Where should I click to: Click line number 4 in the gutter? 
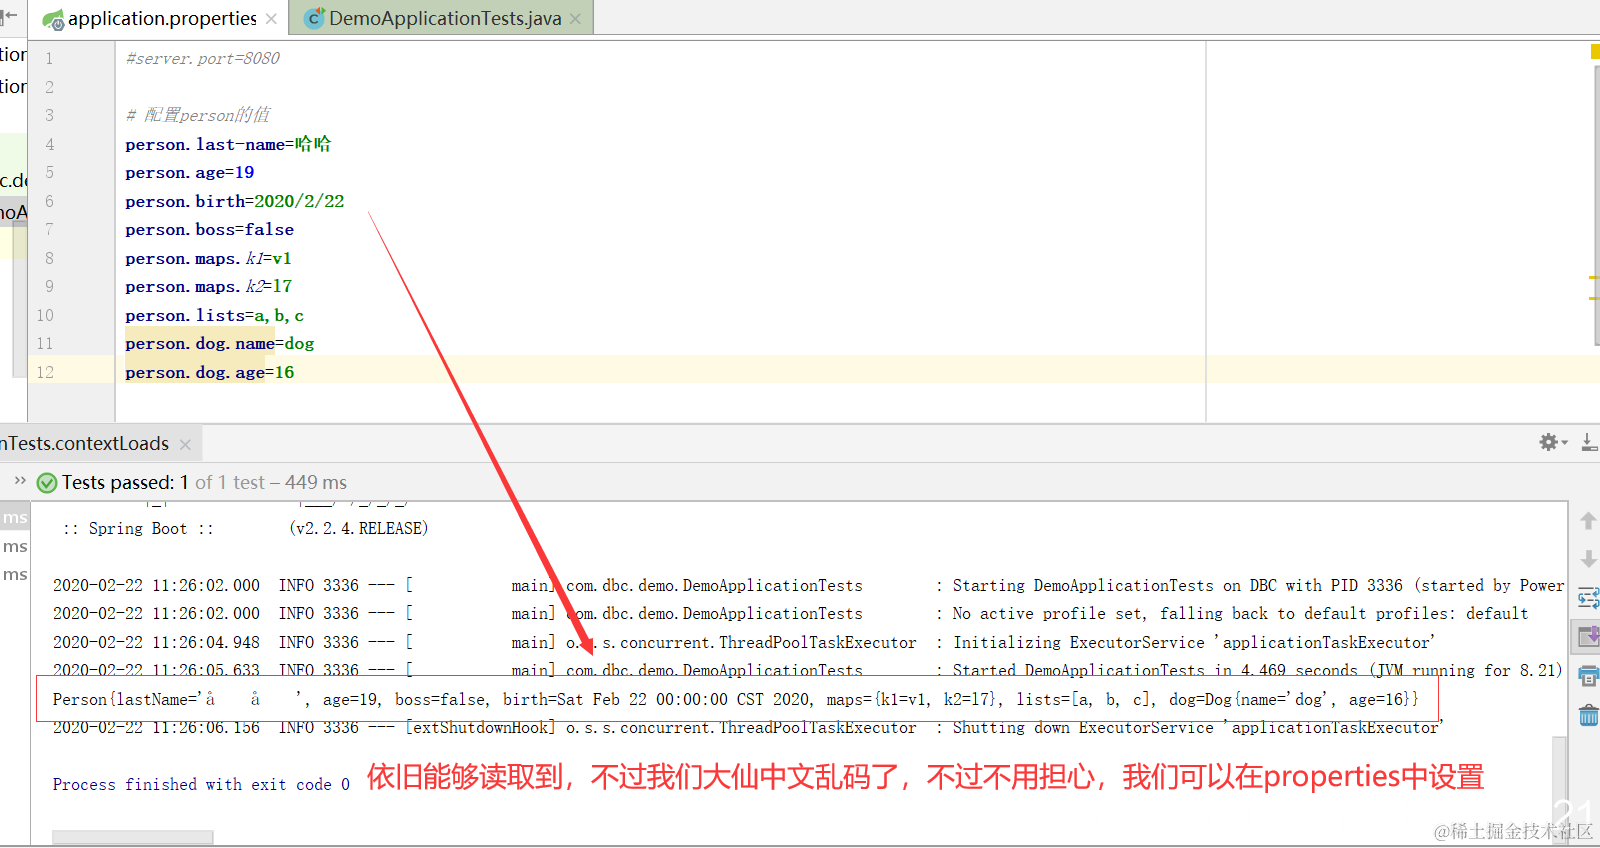49,144
